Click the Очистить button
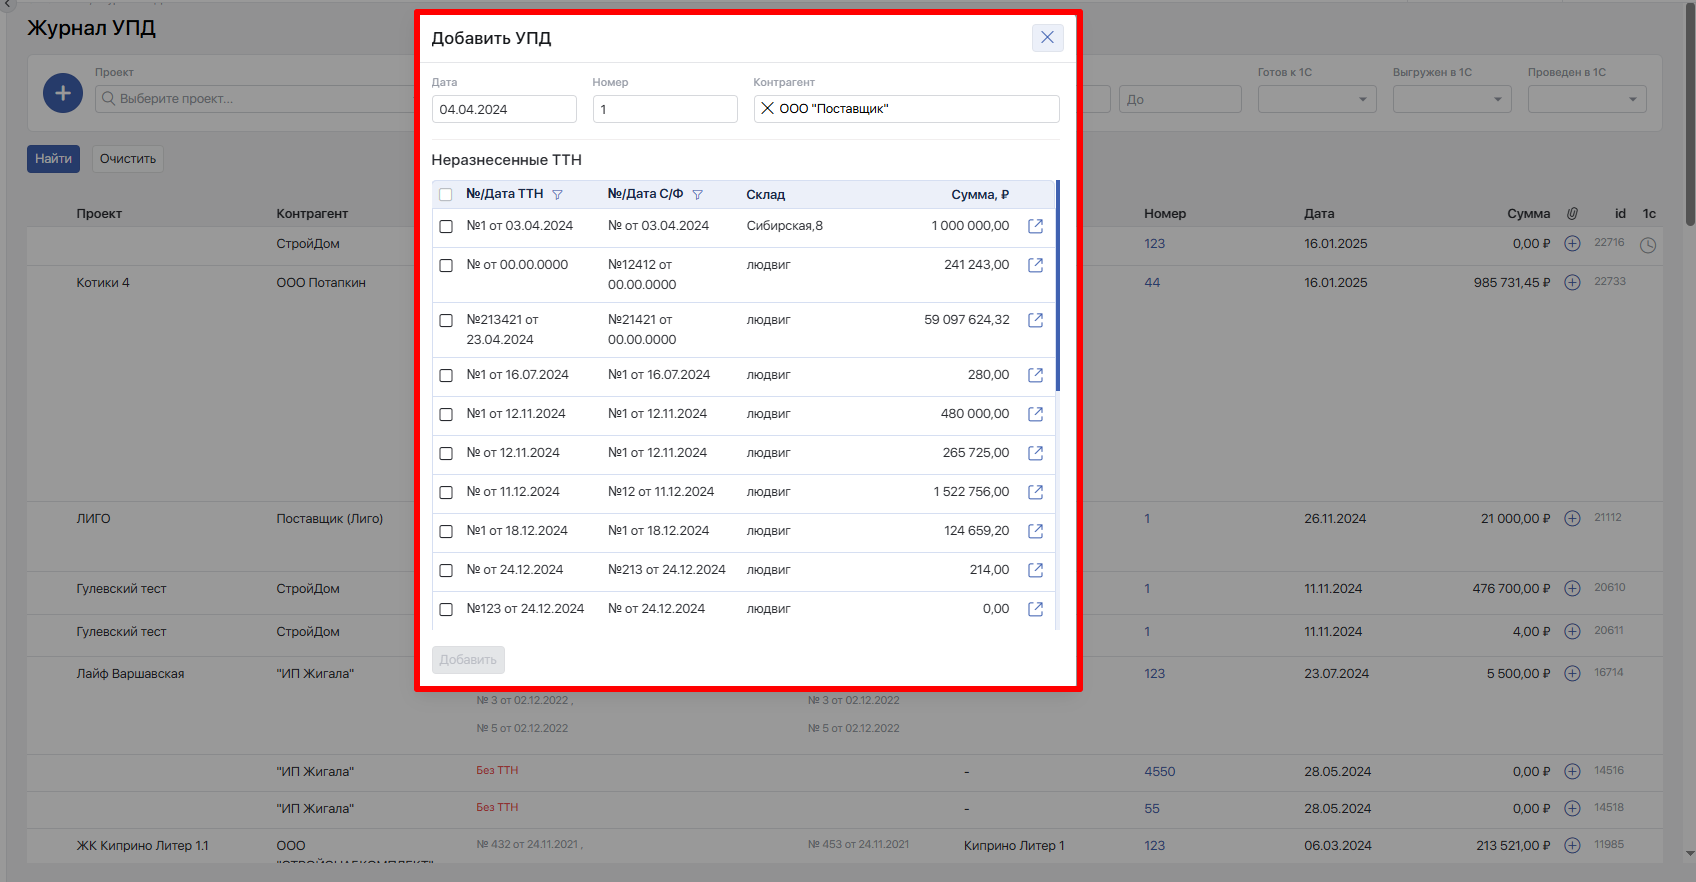The height and width of the screenshot is (882, 1696). click(x=128, y=159)
